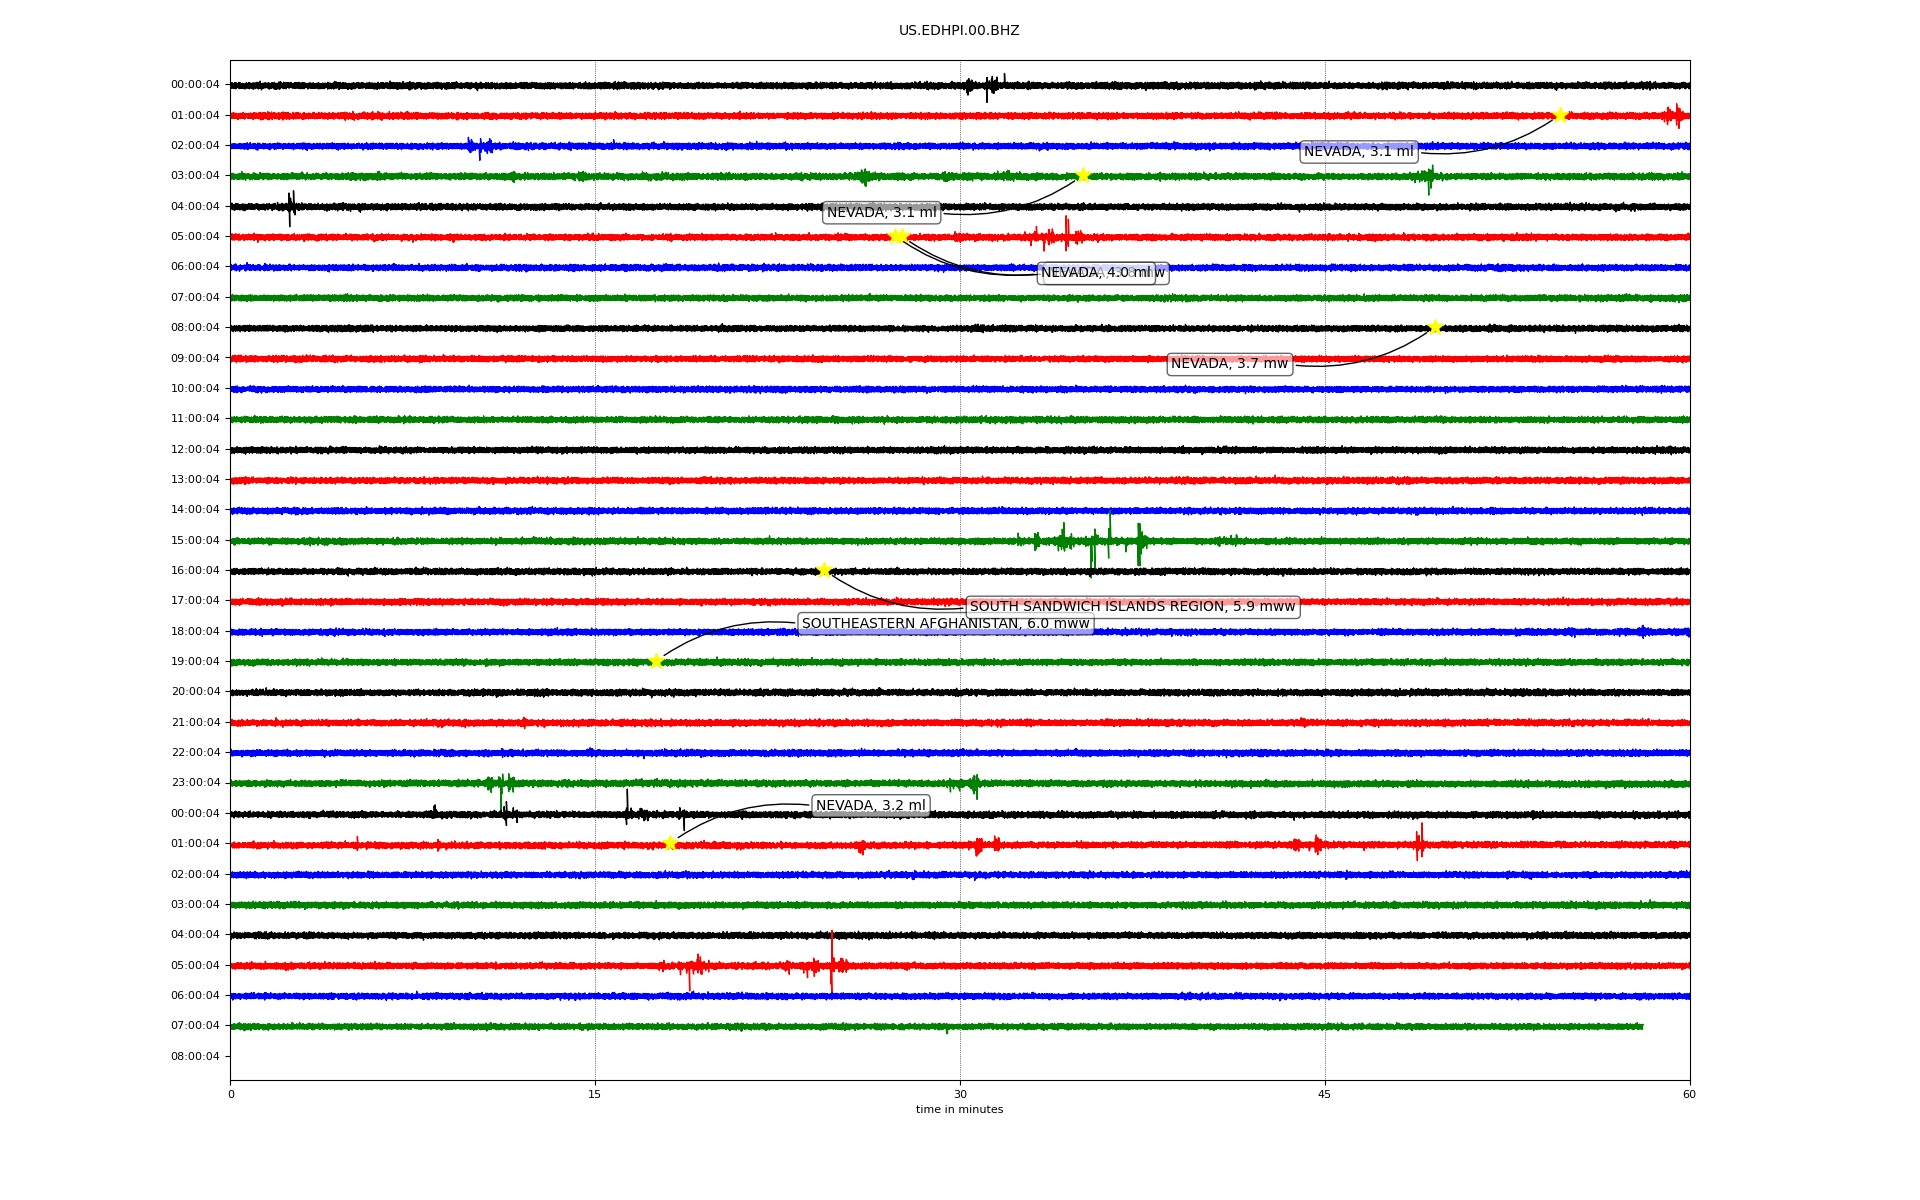Click the yellow star on the green 03:00:04 trace
1920x1200 pixels.
click(1083, 175)
